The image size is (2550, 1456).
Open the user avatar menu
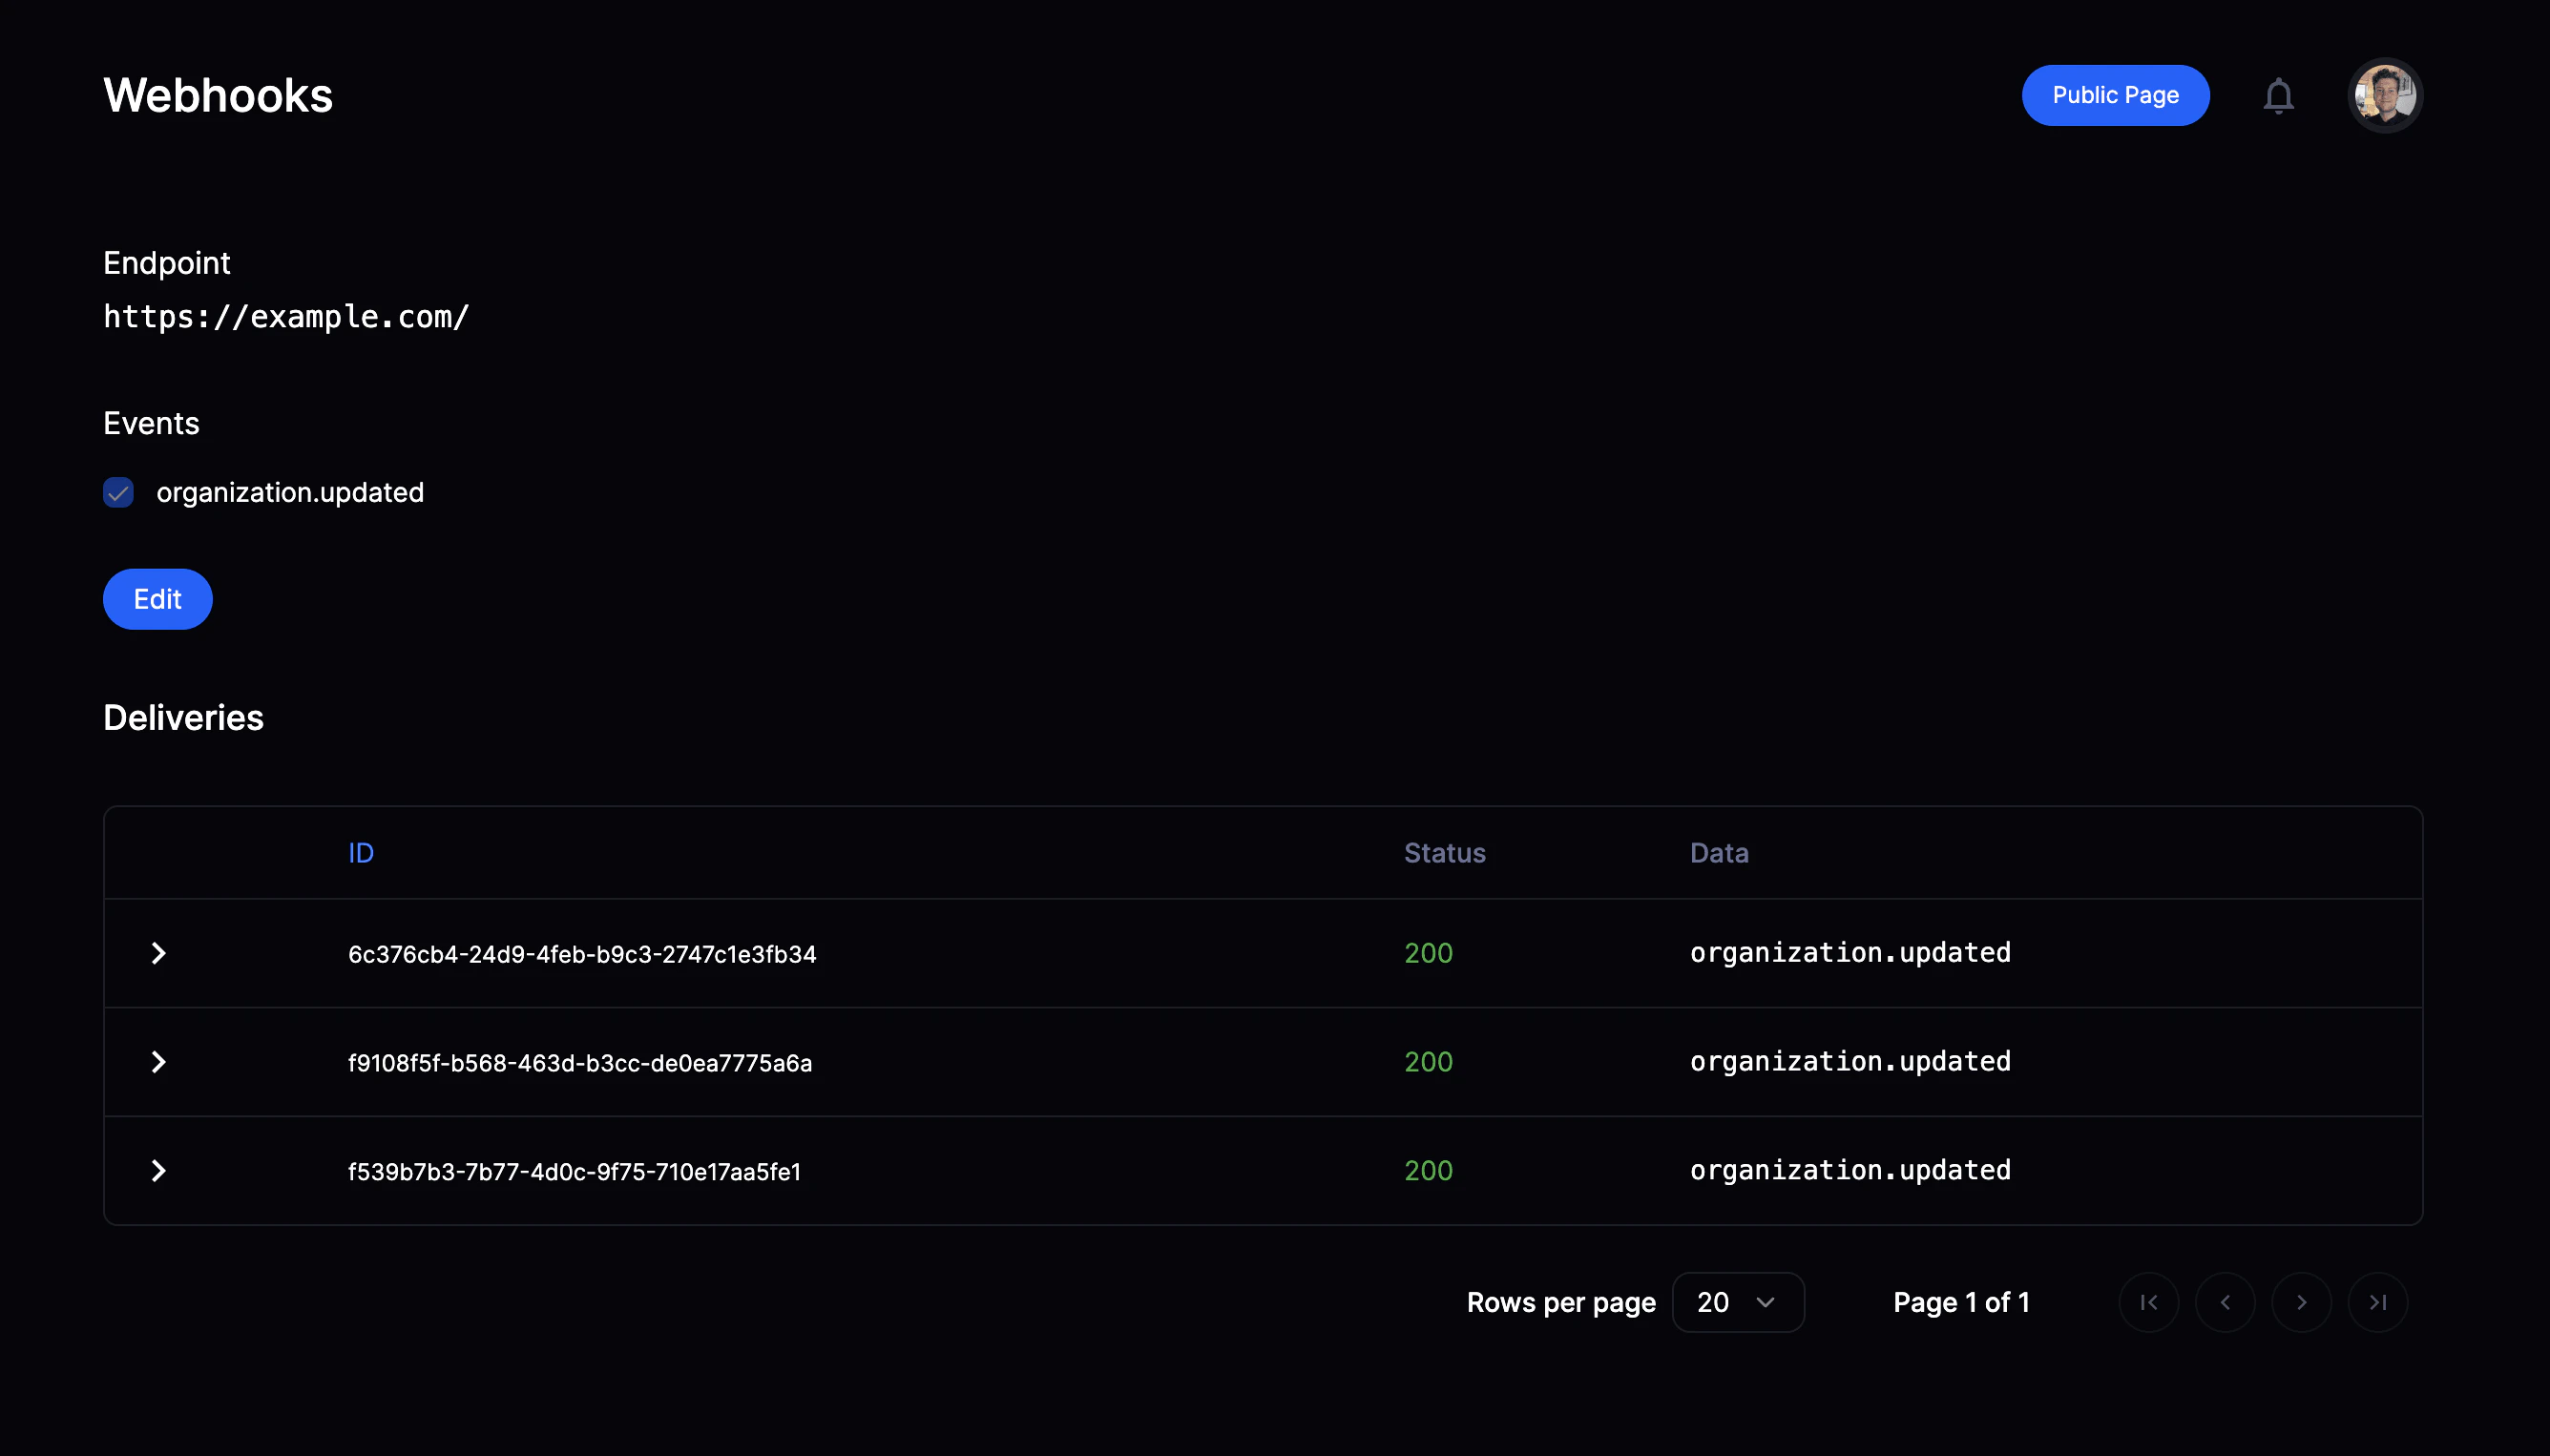[x=2384, y=96]
